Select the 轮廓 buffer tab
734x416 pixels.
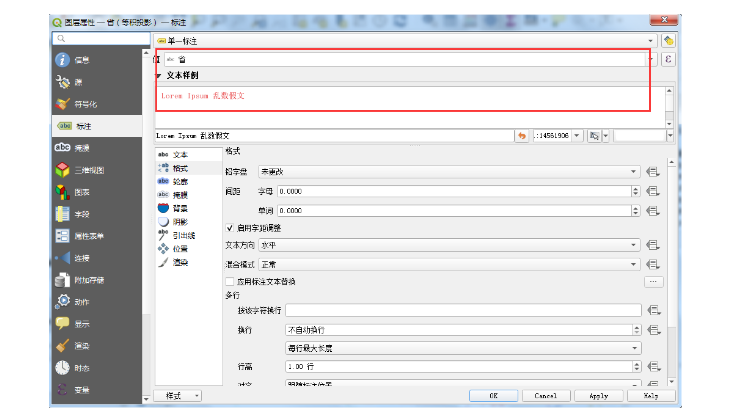189,182
